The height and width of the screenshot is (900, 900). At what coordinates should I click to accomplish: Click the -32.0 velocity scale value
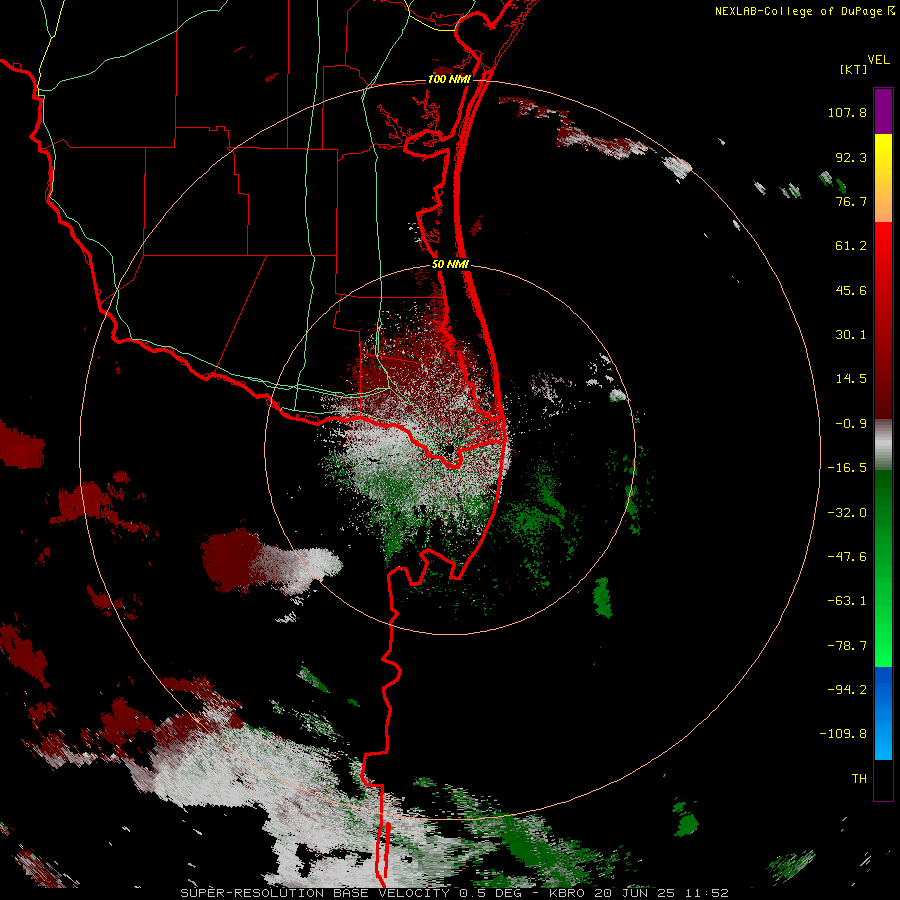point(847,513)
